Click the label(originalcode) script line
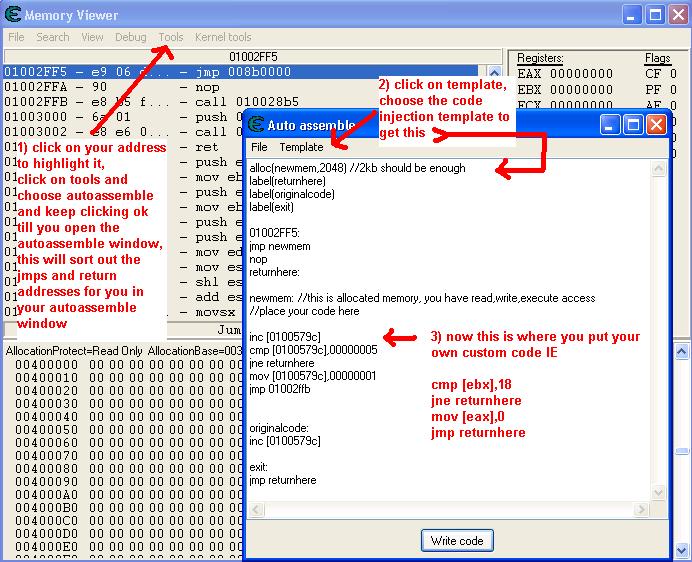The height and width of the screenshot is (562, 692). (x=292, y=194)
